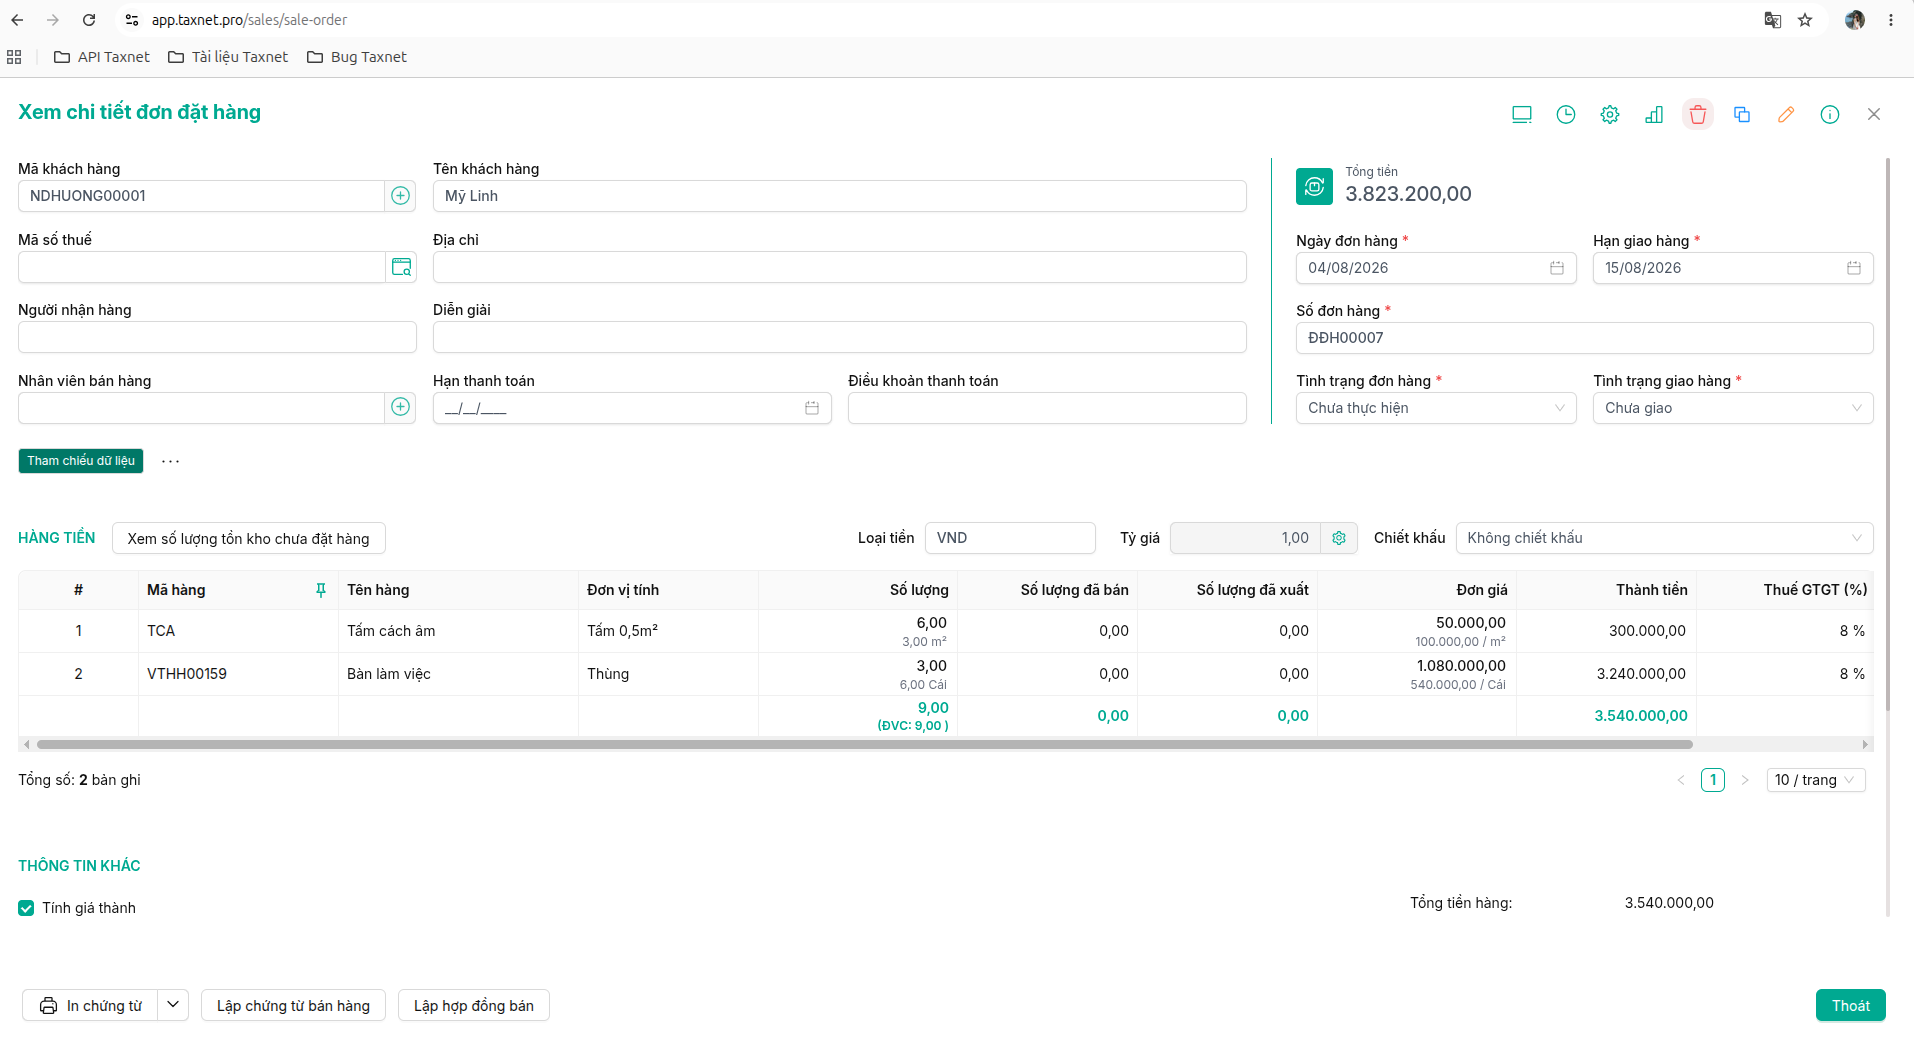The width and height of the screenshot is (1914, 1037).
Task: Pin the Mã hàng column
Action: (321, 590)
